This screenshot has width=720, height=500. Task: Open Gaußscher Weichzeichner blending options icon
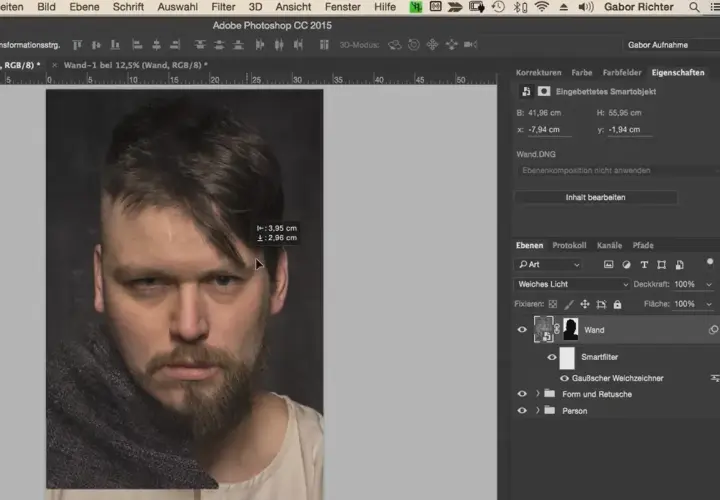click(x=714, y=378)
